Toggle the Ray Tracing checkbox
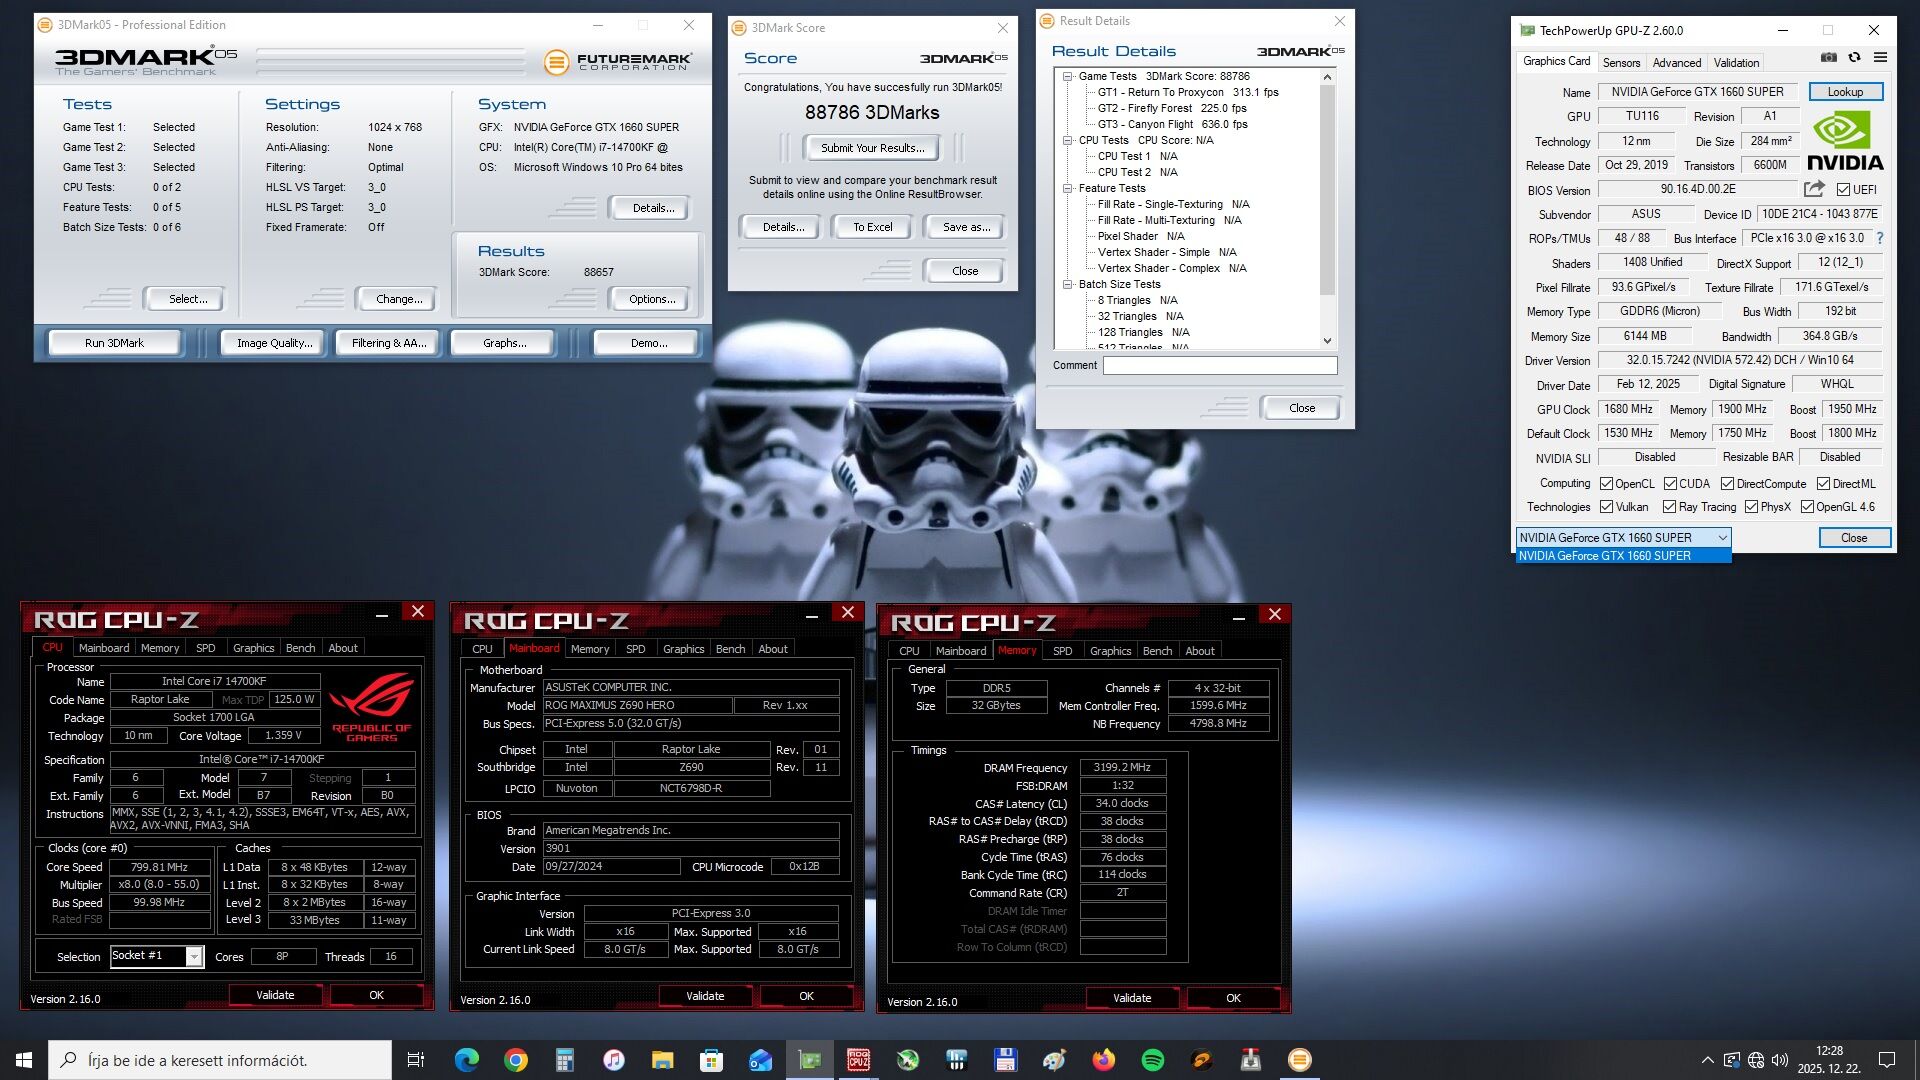The width and height of the screenshot is (1920, 1080). [1669, 507]
